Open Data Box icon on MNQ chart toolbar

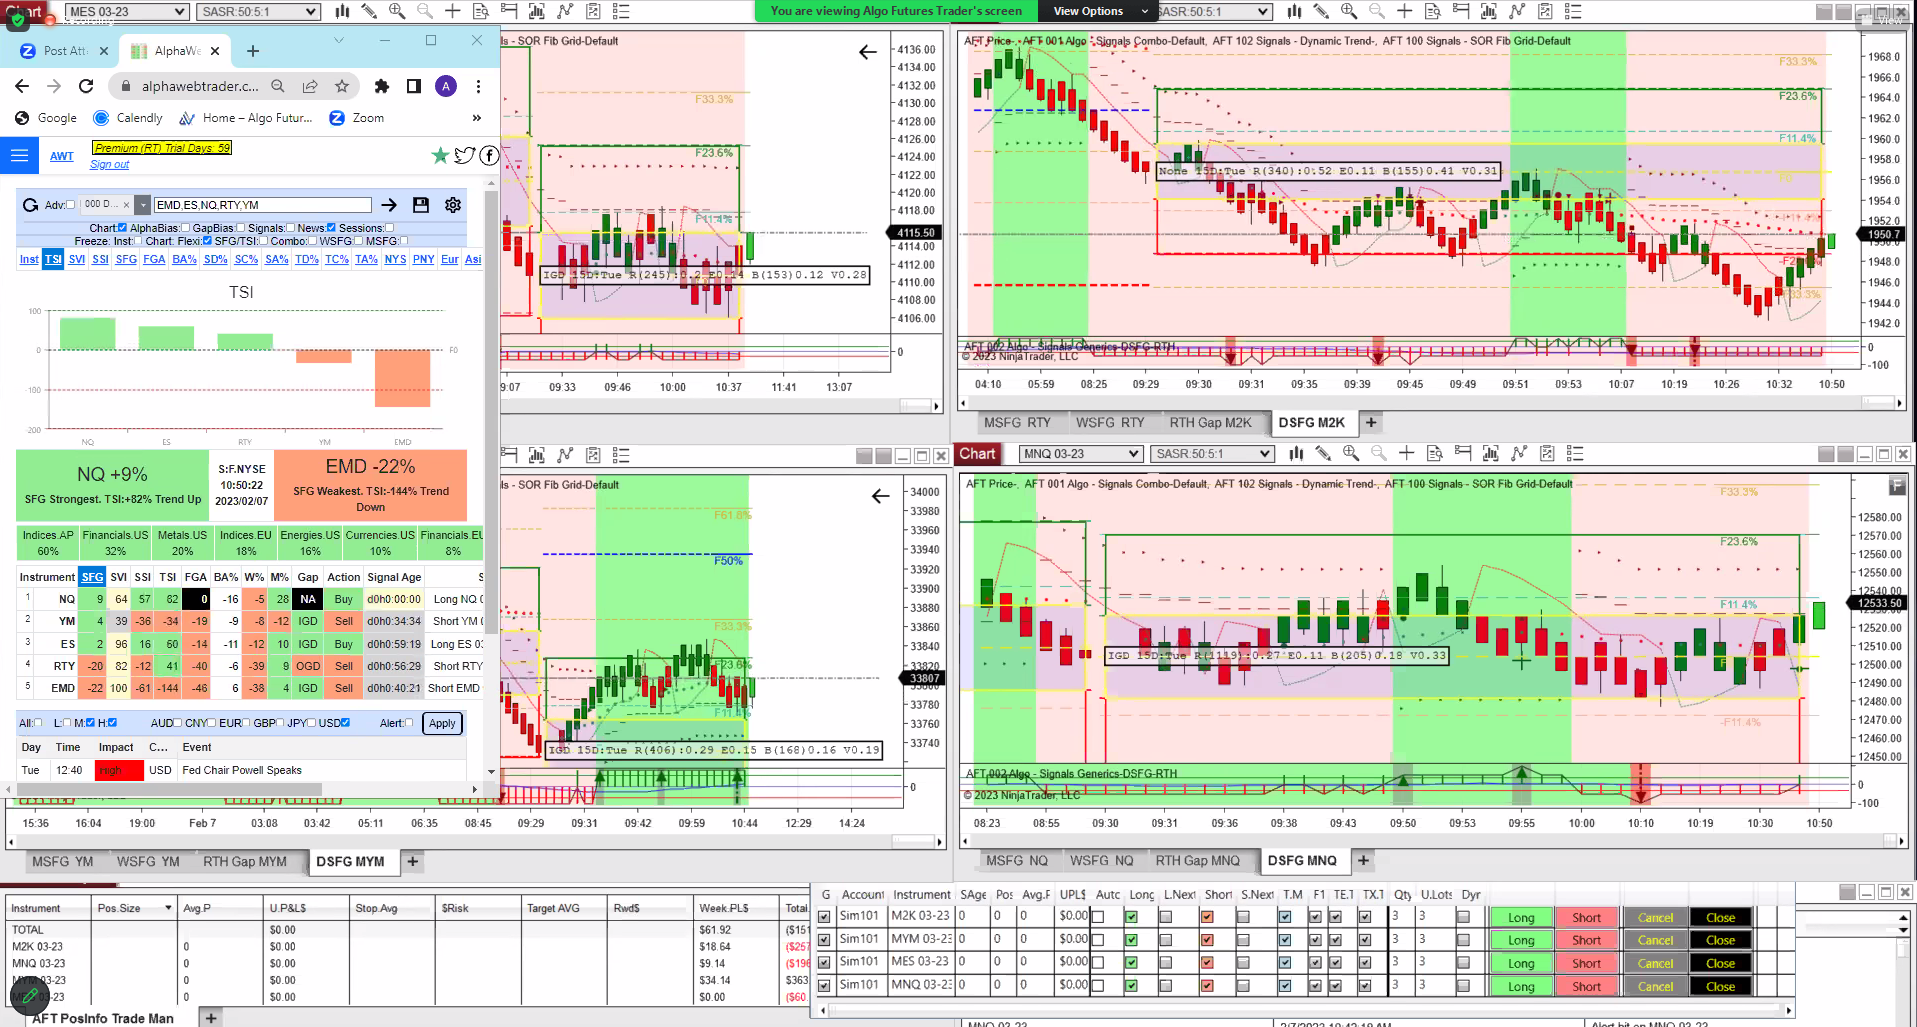pyautogui.click(x=1435, y=454)
